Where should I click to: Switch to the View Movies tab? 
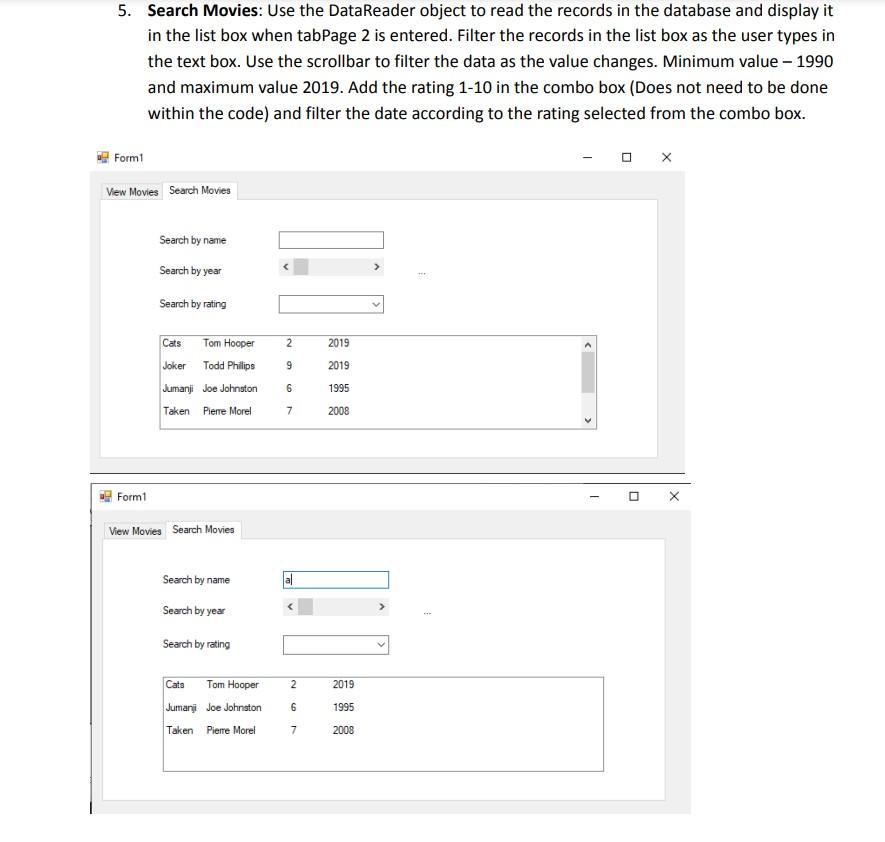tap(131, 190)
